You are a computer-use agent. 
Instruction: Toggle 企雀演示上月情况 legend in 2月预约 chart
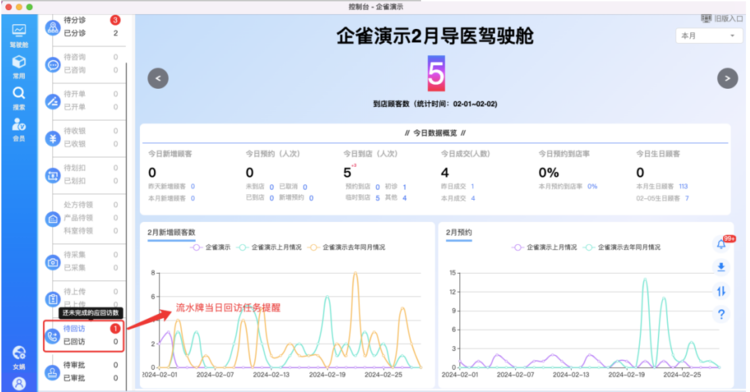(x=544, y=247)
